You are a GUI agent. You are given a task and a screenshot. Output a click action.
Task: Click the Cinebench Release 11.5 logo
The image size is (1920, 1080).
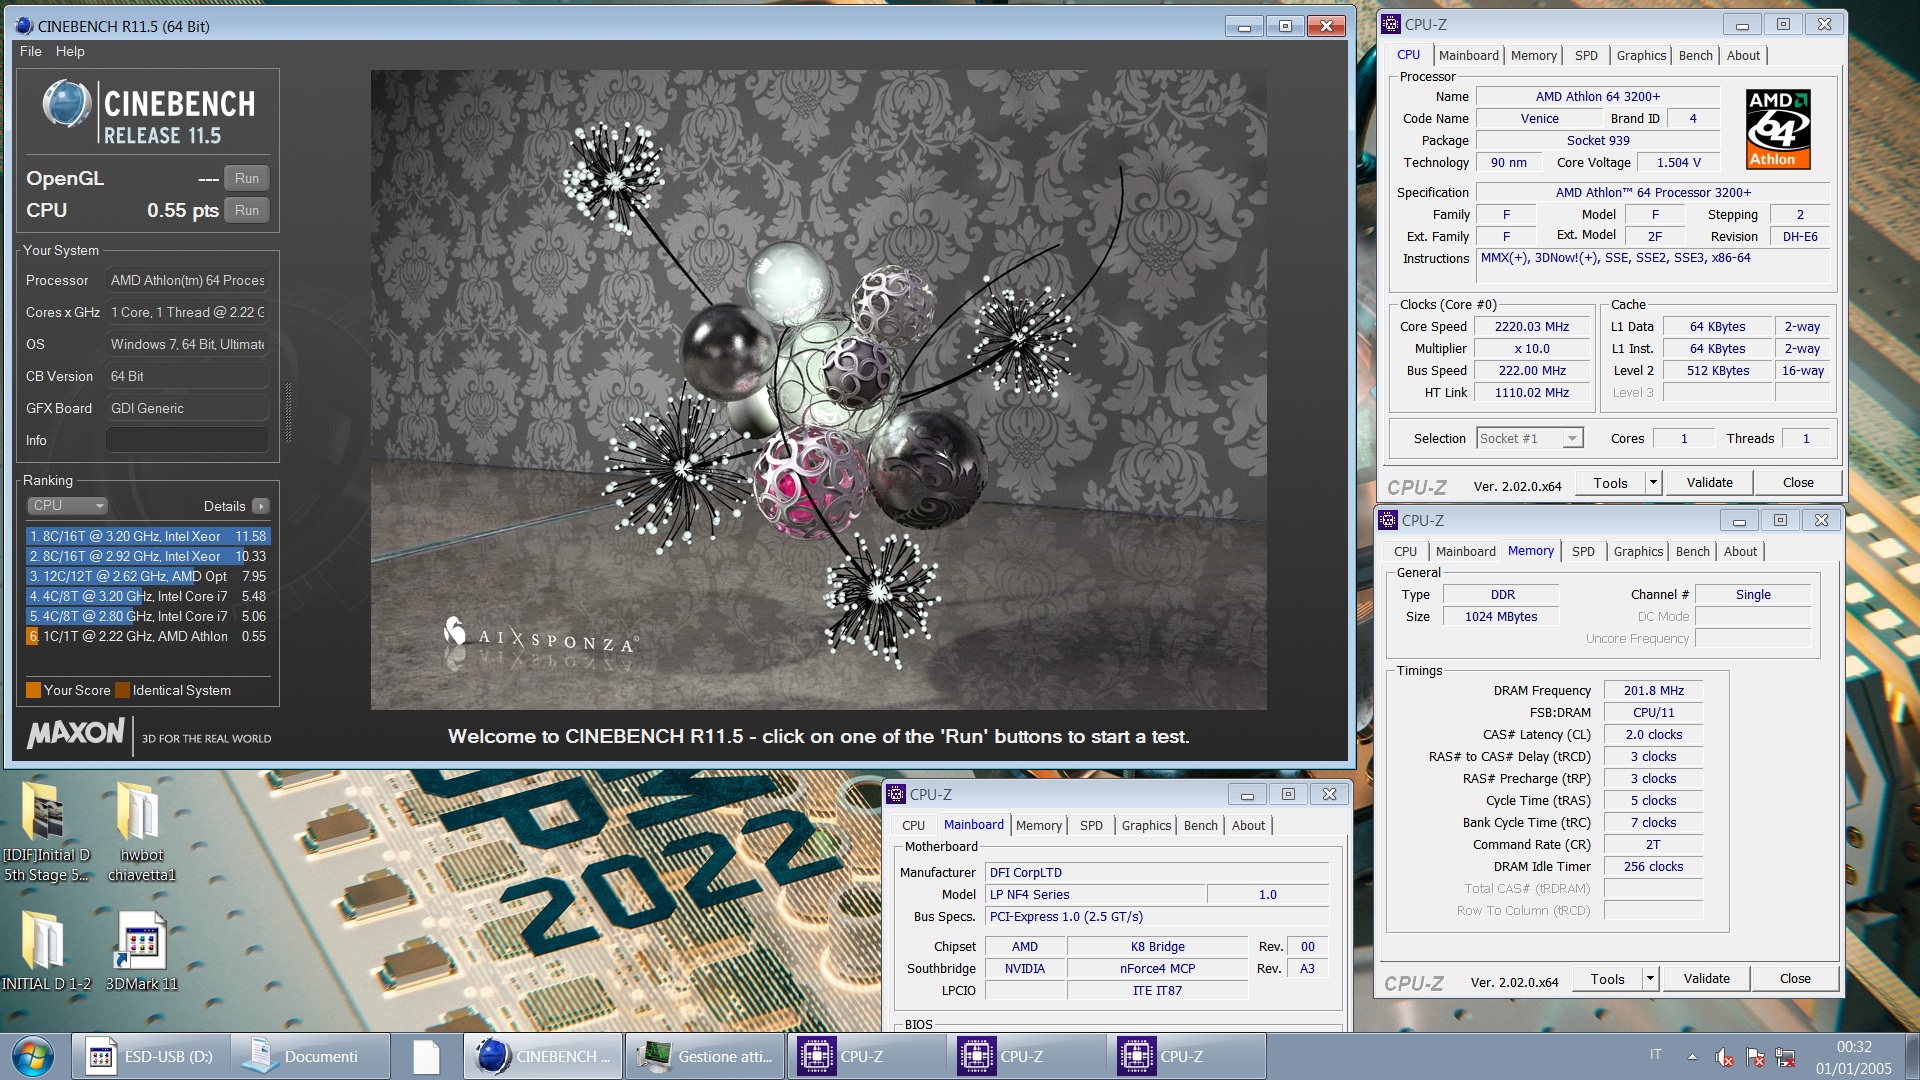pos(148,113)
